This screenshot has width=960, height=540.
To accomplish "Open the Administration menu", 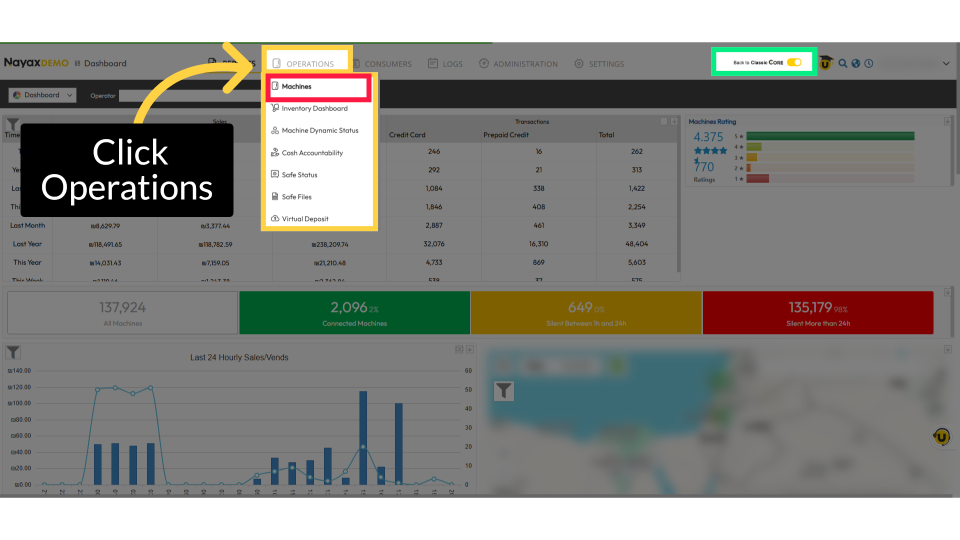I will 519,64.
